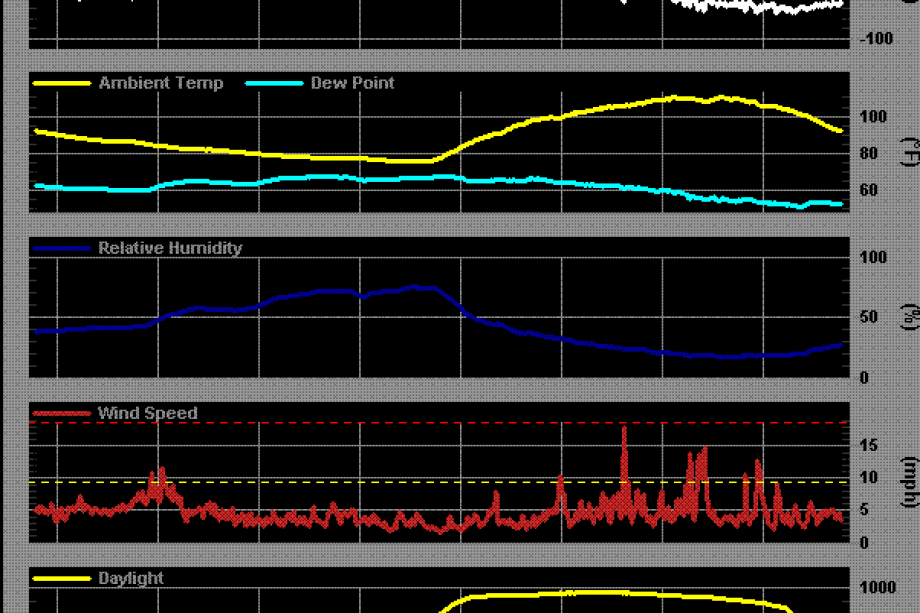The height and width of the screenshot is (613, 920).
Task: Click the yellow dashed wind warning line
Action: pyautogui.click(x=439, y=482)
